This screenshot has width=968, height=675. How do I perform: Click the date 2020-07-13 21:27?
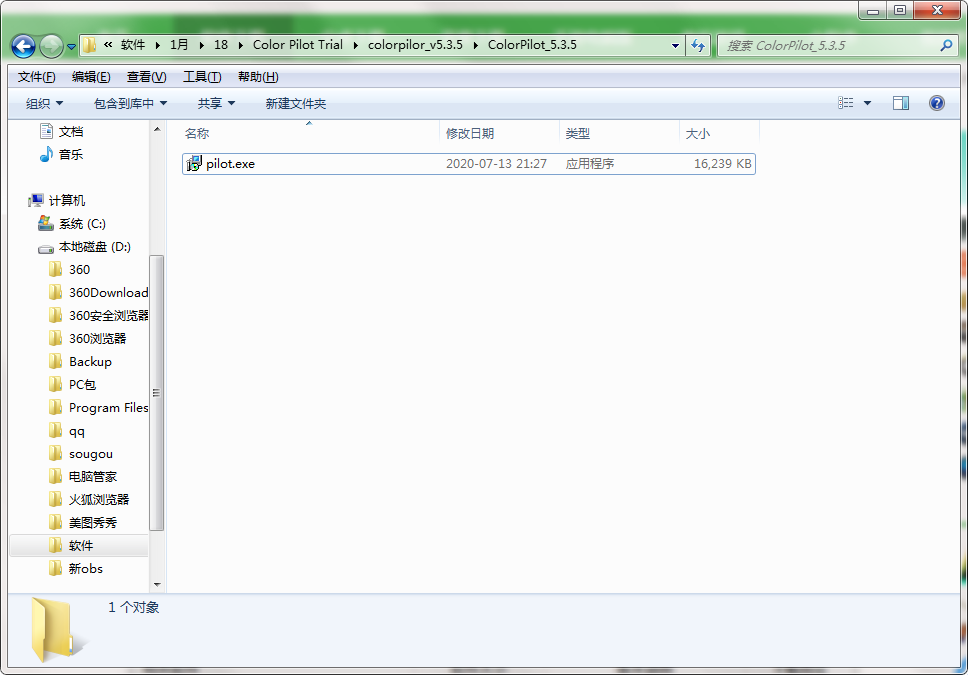pos(496,164)
